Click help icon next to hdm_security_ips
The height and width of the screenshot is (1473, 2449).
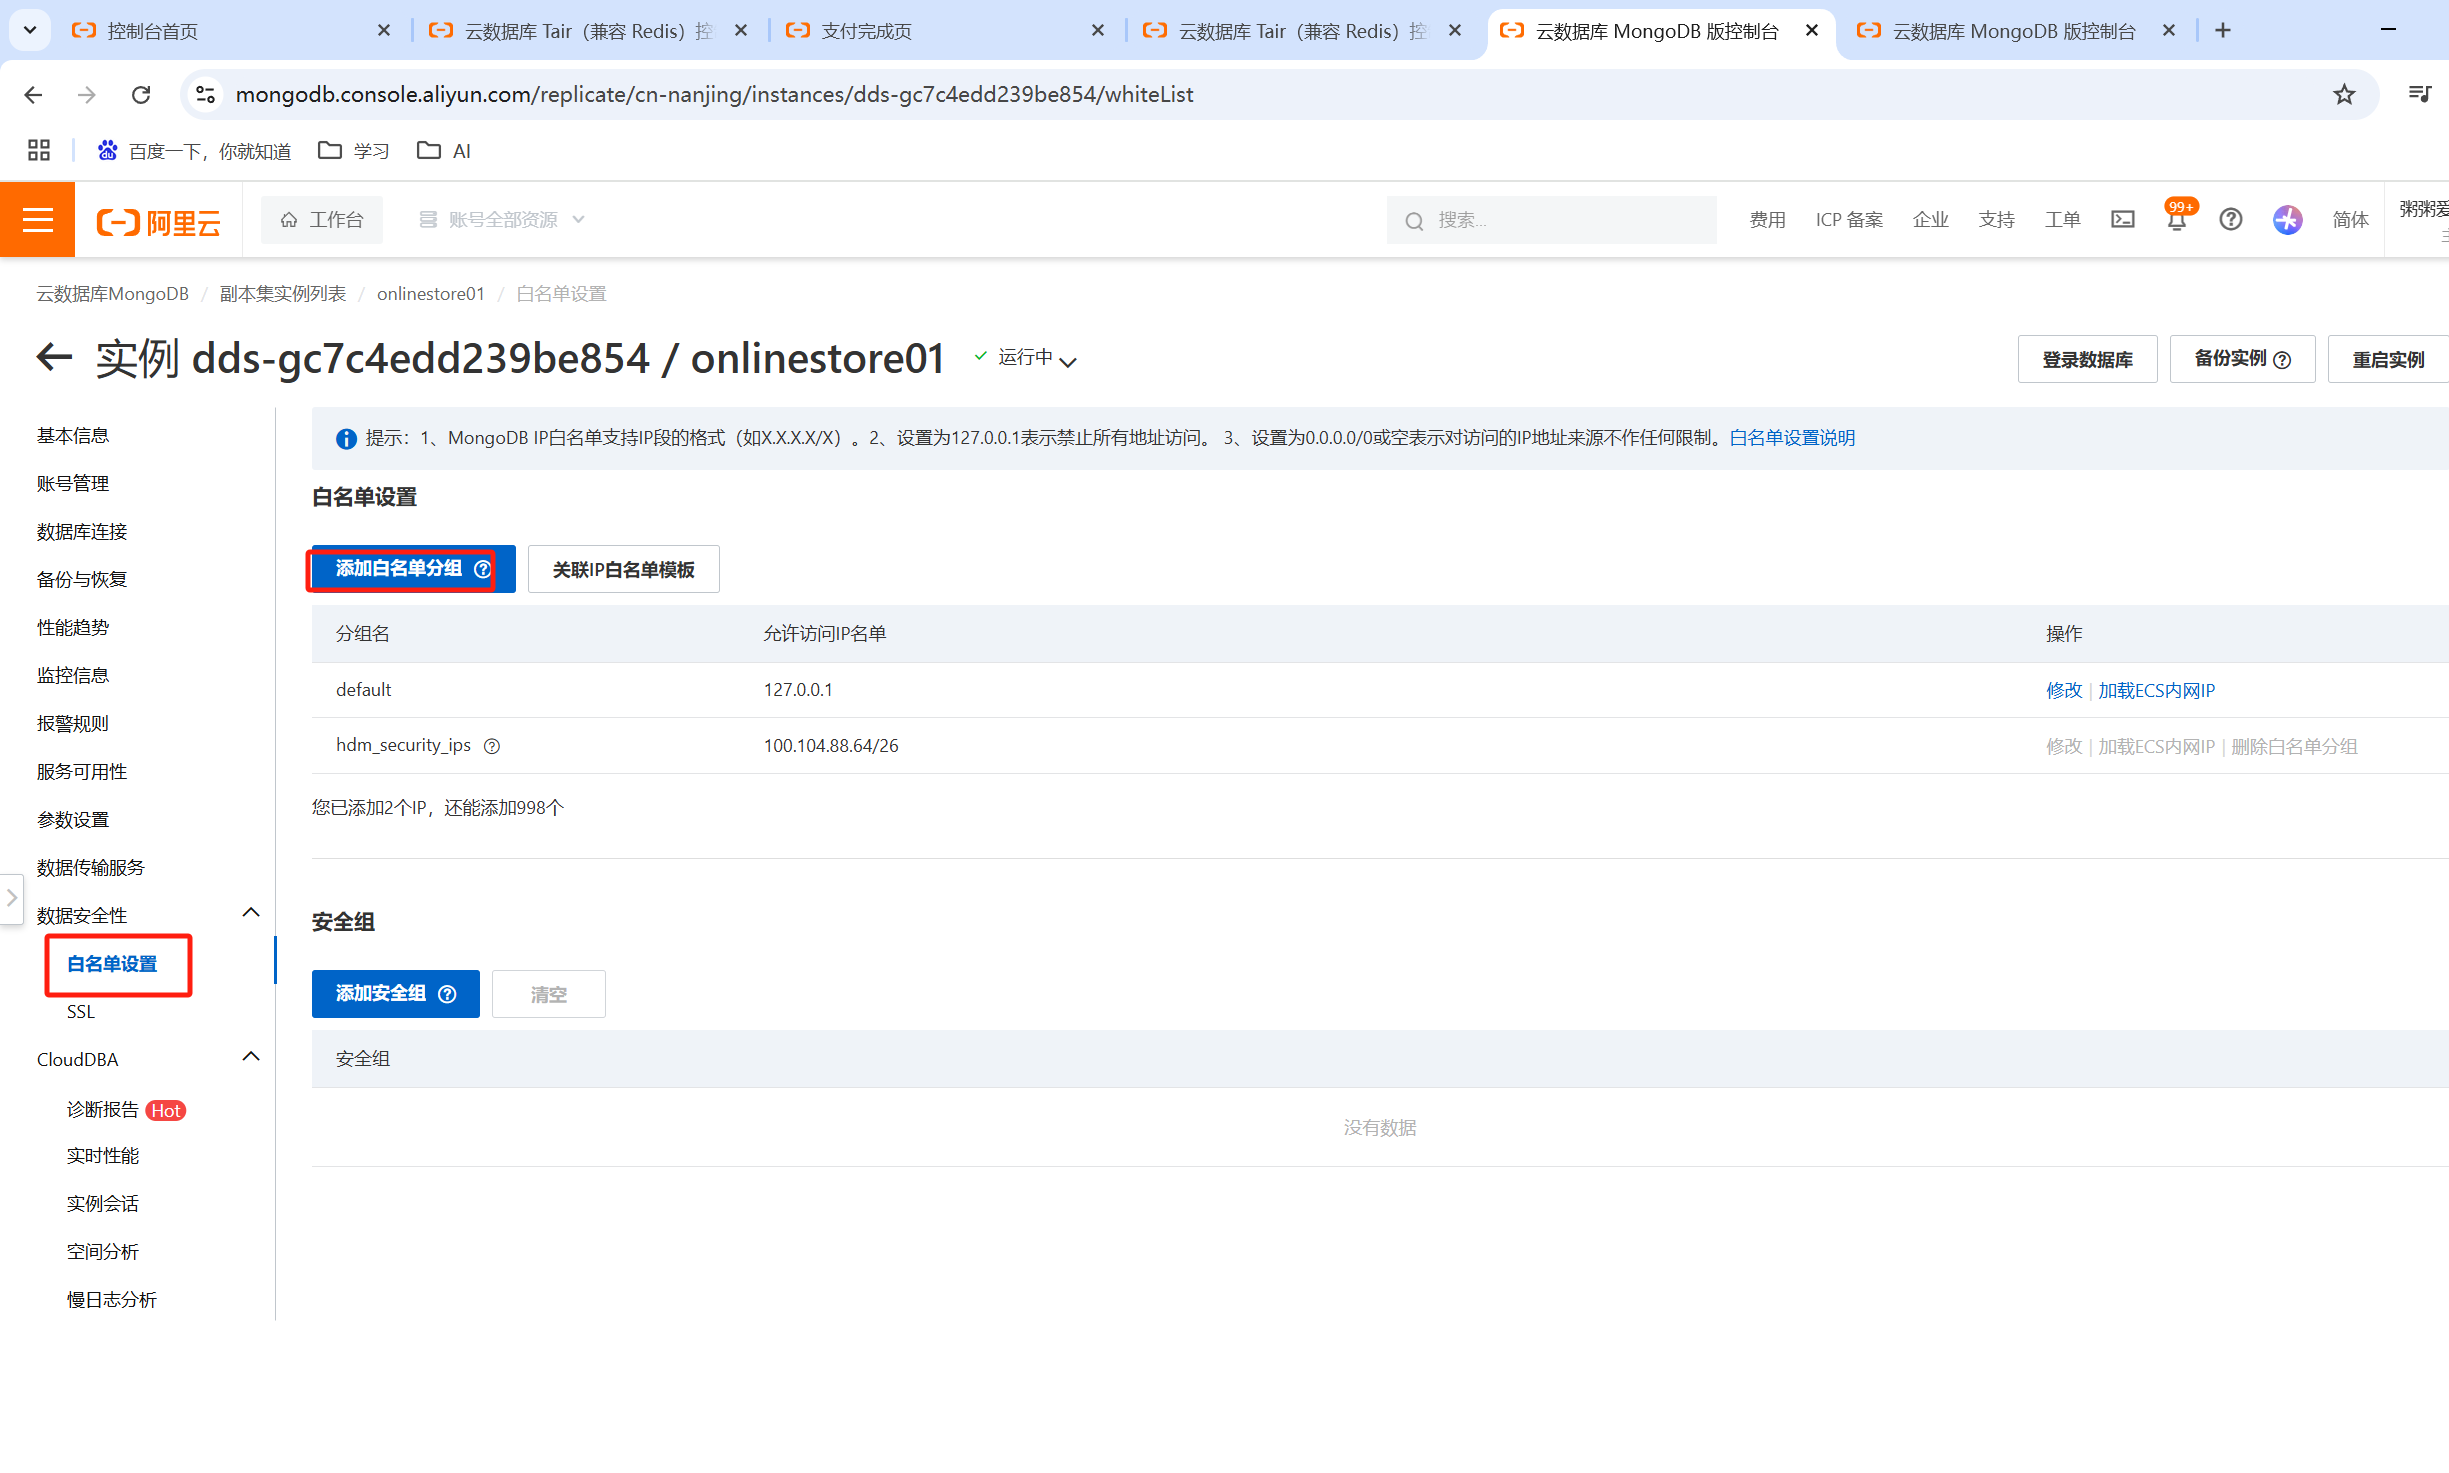tap(492, 746)
